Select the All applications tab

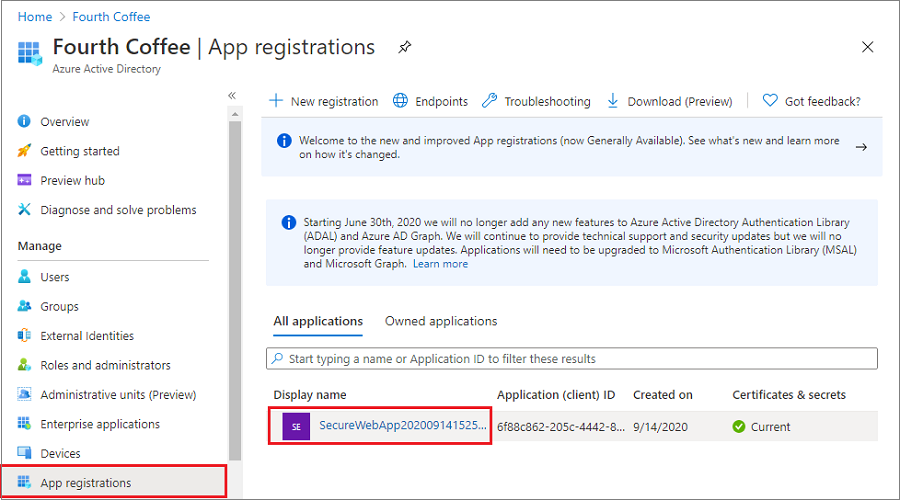click(x=318, y=321)
